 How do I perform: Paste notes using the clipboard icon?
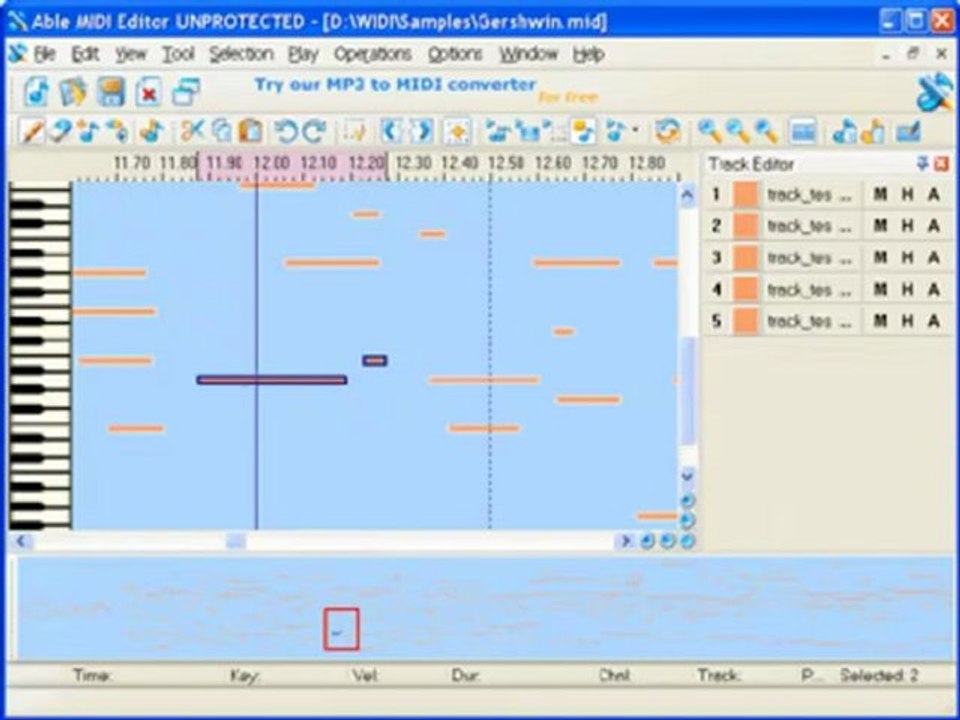(x=250, y=131)
